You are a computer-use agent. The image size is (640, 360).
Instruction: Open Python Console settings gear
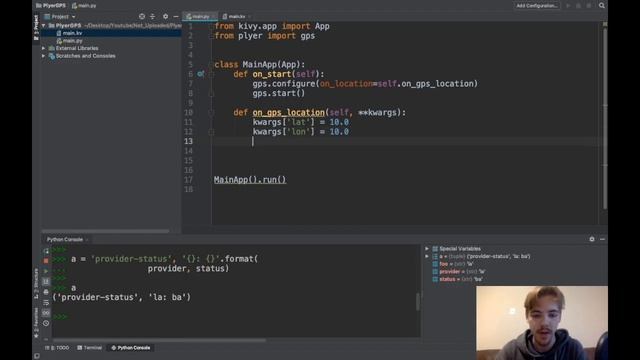tap(592, 239)
